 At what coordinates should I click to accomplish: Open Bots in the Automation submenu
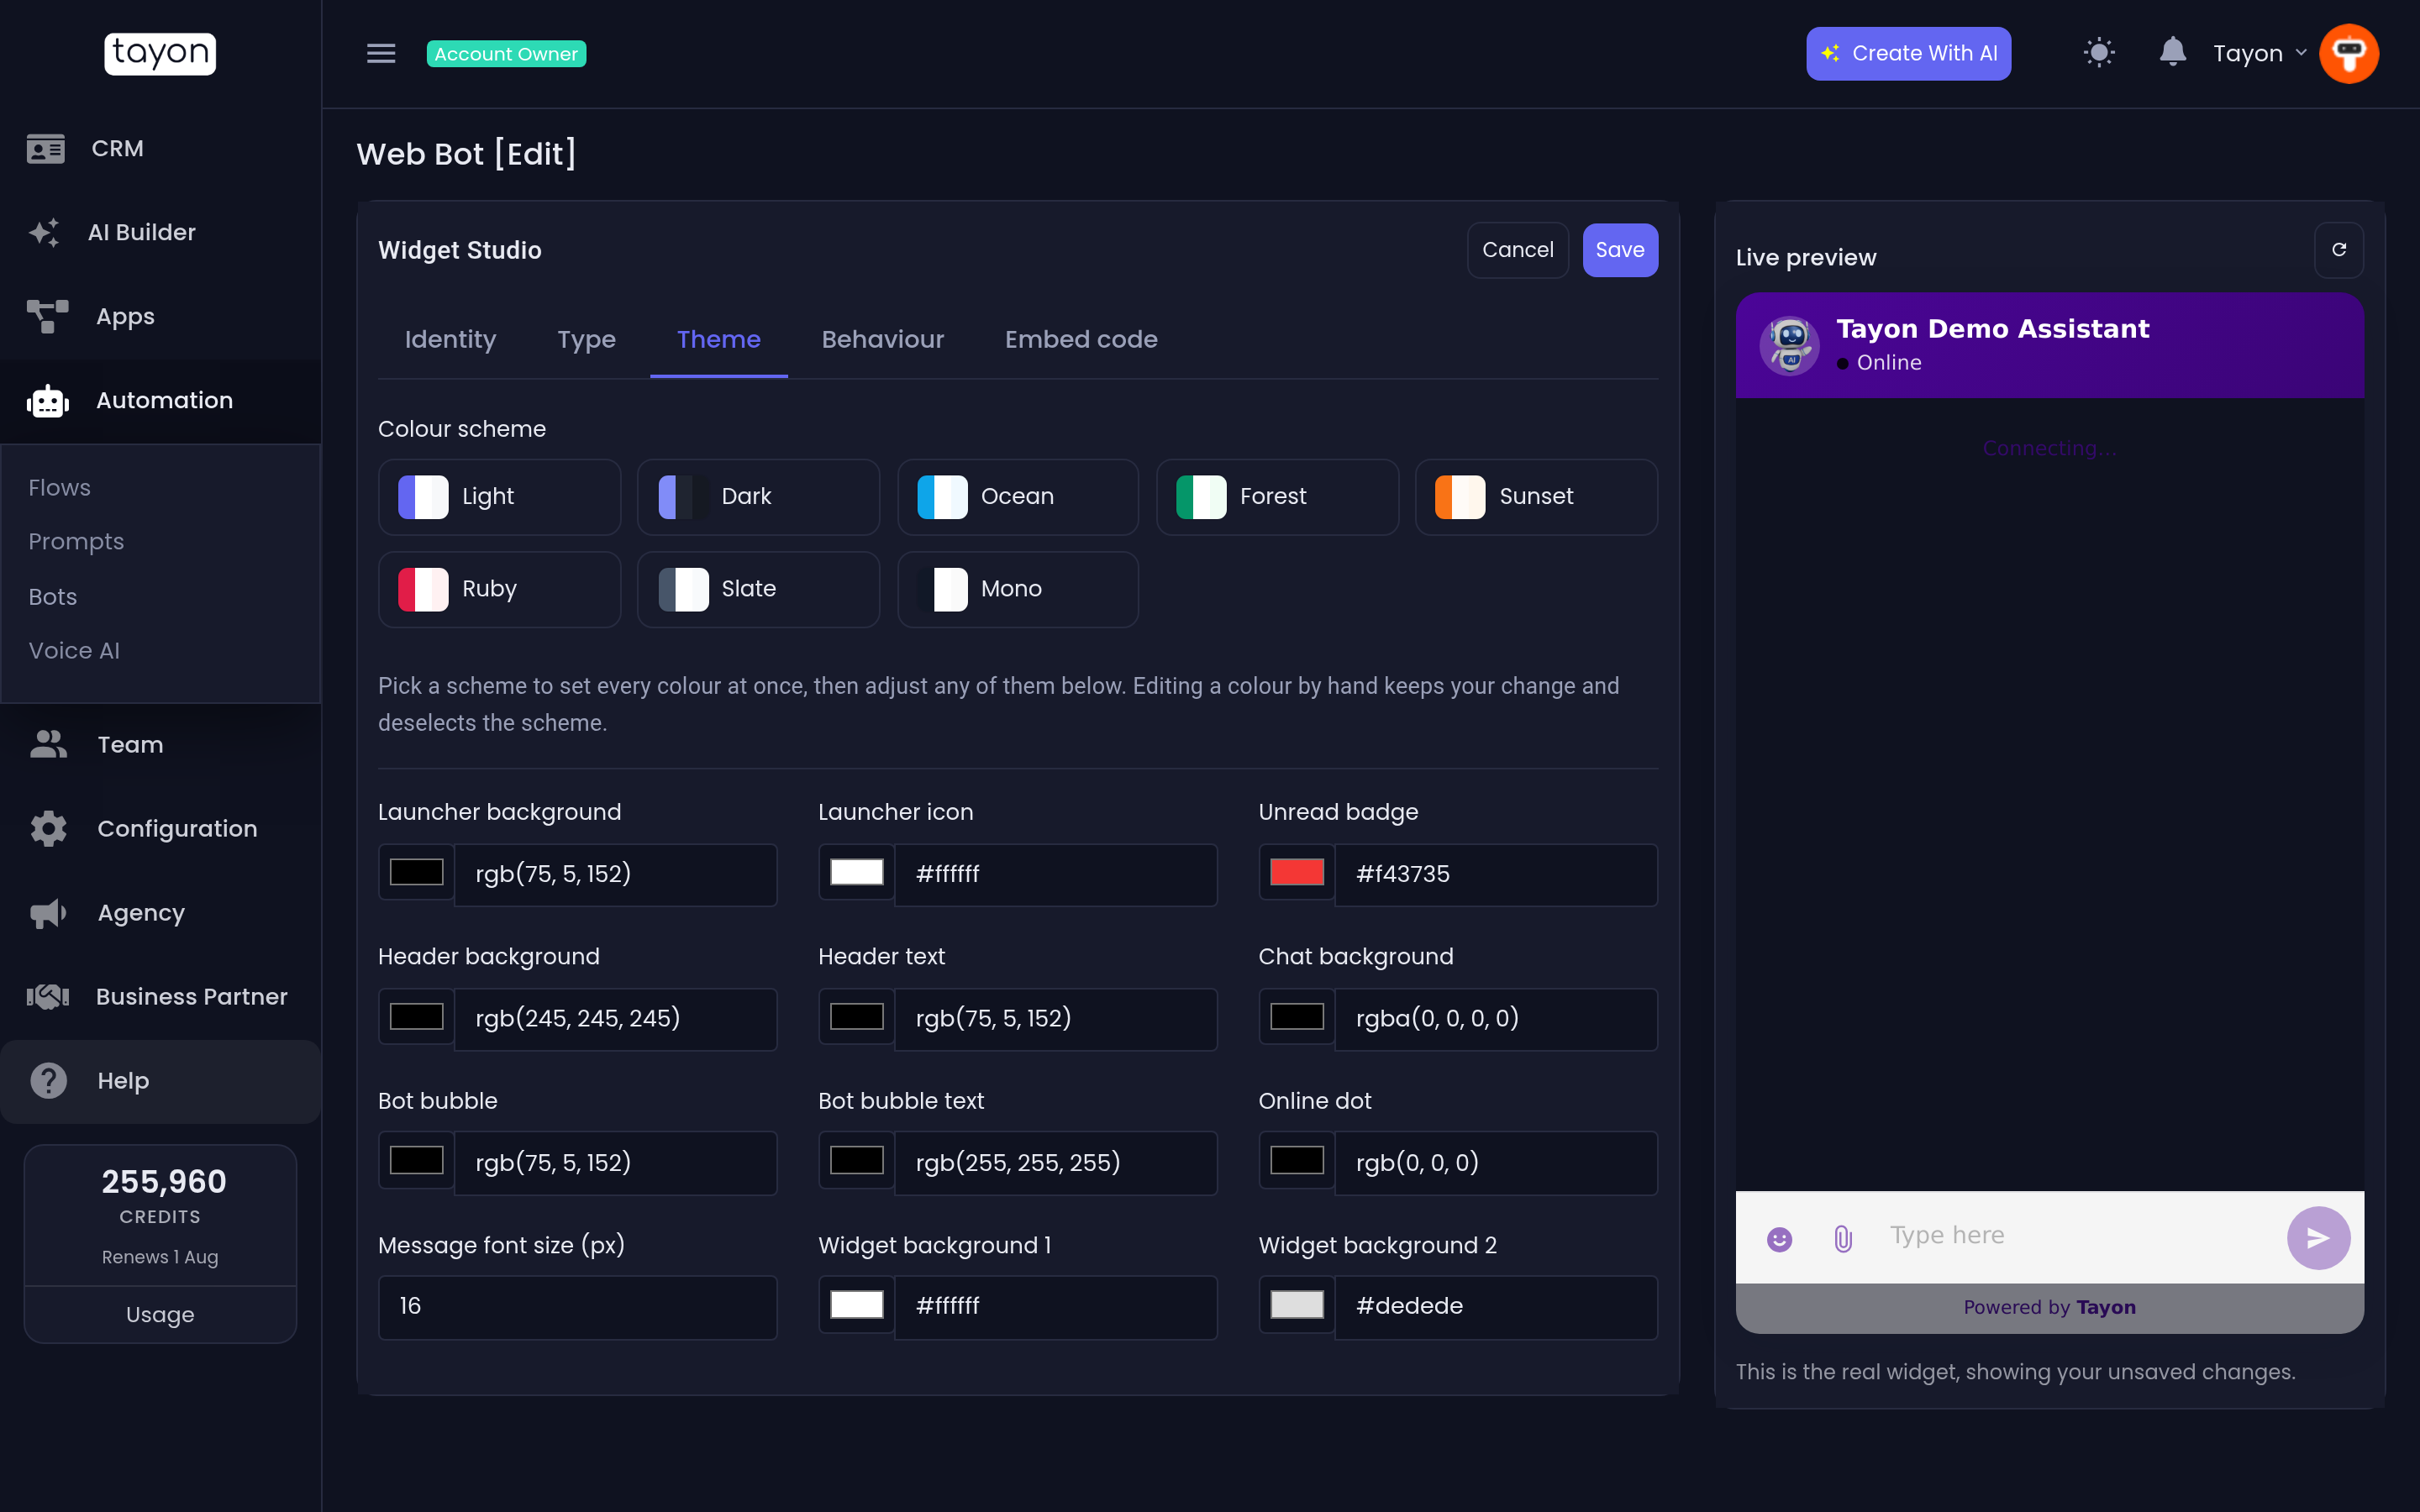53,596
